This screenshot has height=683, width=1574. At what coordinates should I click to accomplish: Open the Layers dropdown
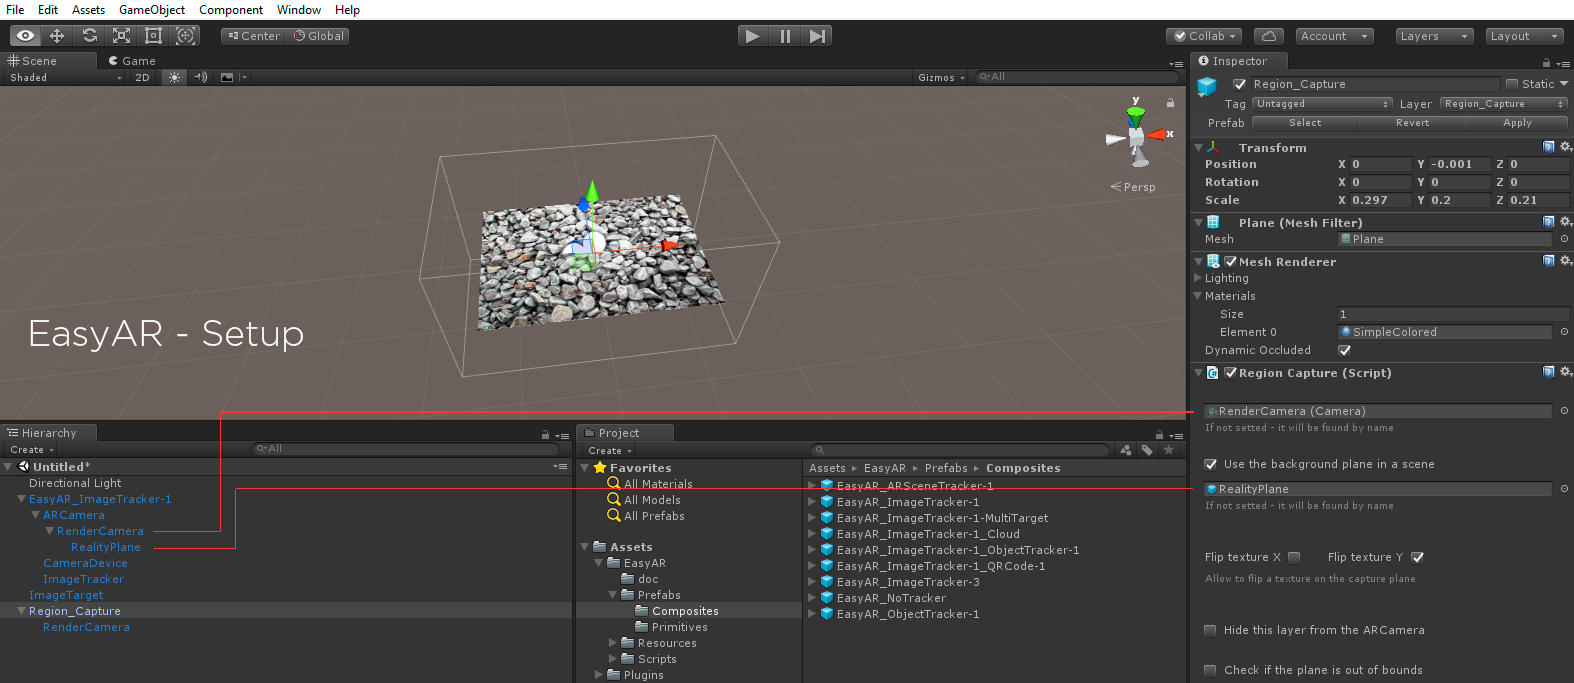pos(1434,36)
